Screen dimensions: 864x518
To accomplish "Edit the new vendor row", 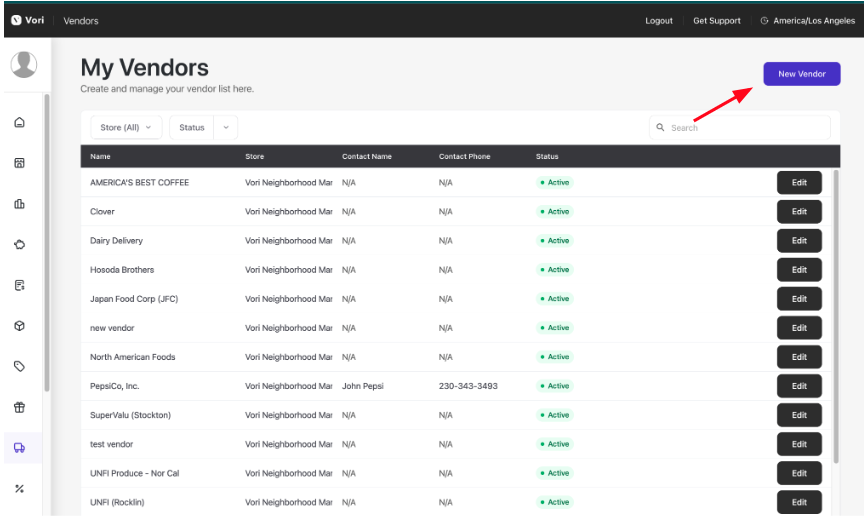I will (x=799, y=328).
